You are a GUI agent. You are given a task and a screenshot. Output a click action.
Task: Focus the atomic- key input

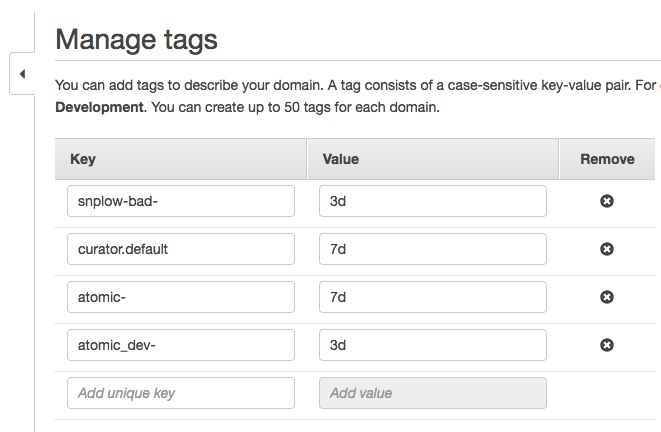tap(181, 297)
